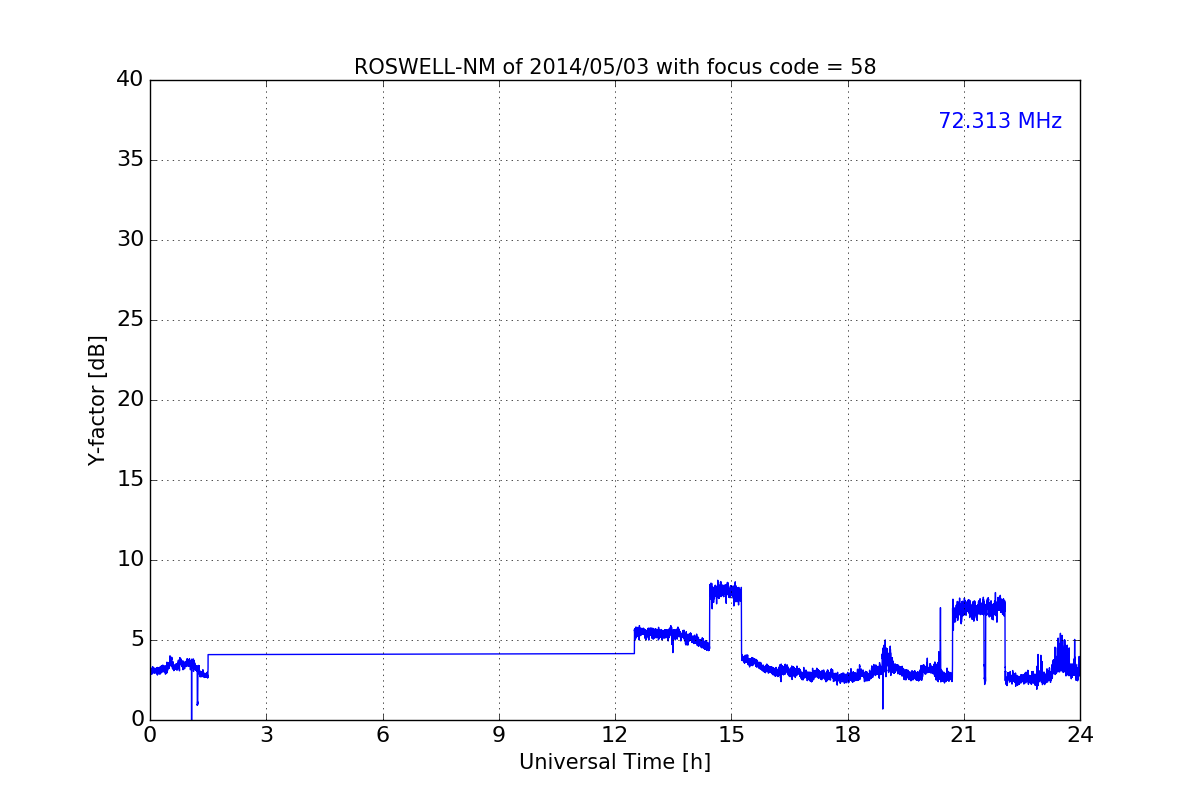Viewport: 1200px width, 800px height.
Task: Click the x-axis tick label '9'
Action: [499, 735]
